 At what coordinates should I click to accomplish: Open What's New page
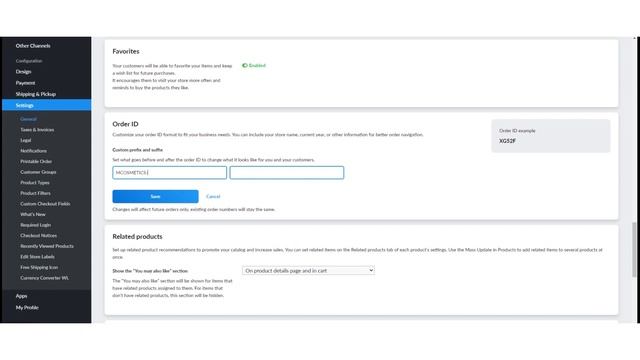(33, 214)
